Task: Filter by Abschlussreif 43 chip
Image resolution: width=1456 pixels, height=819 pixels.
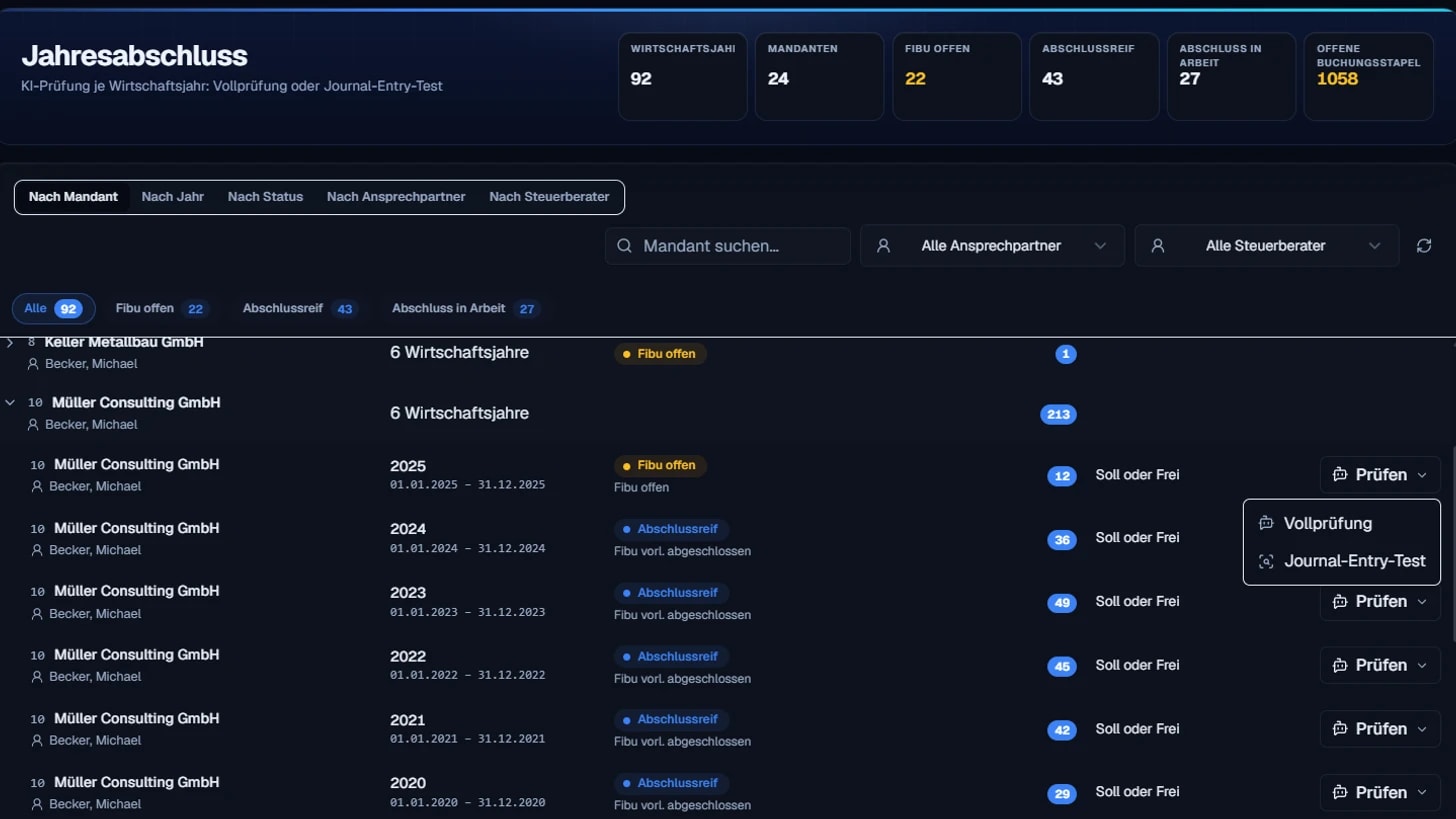Action: tap(299, 309)
